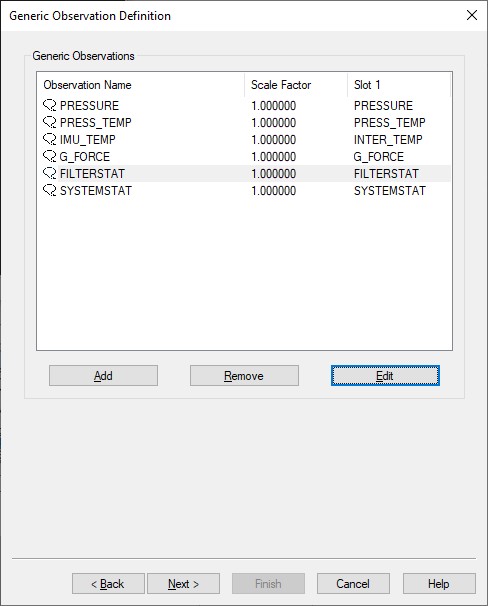This screenshot has height=606, width=488.
Task: Click the icon beside IMU_TEMP observation
Action: tap(49, 139)
